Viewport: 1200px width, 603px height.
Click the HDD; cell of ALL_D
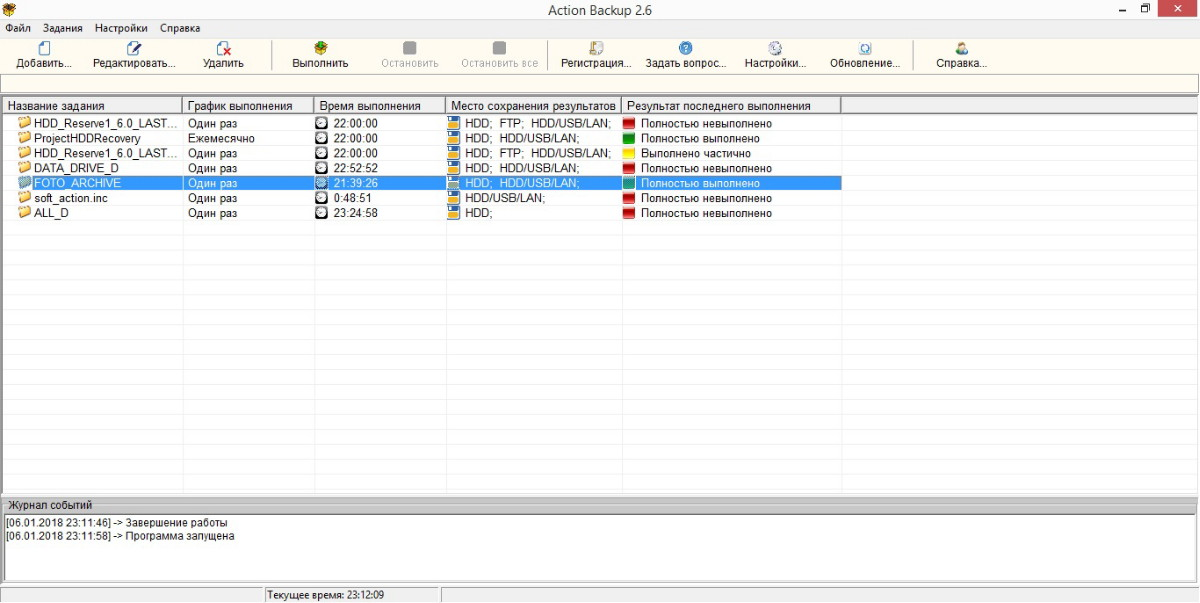[x=479, y=213]
